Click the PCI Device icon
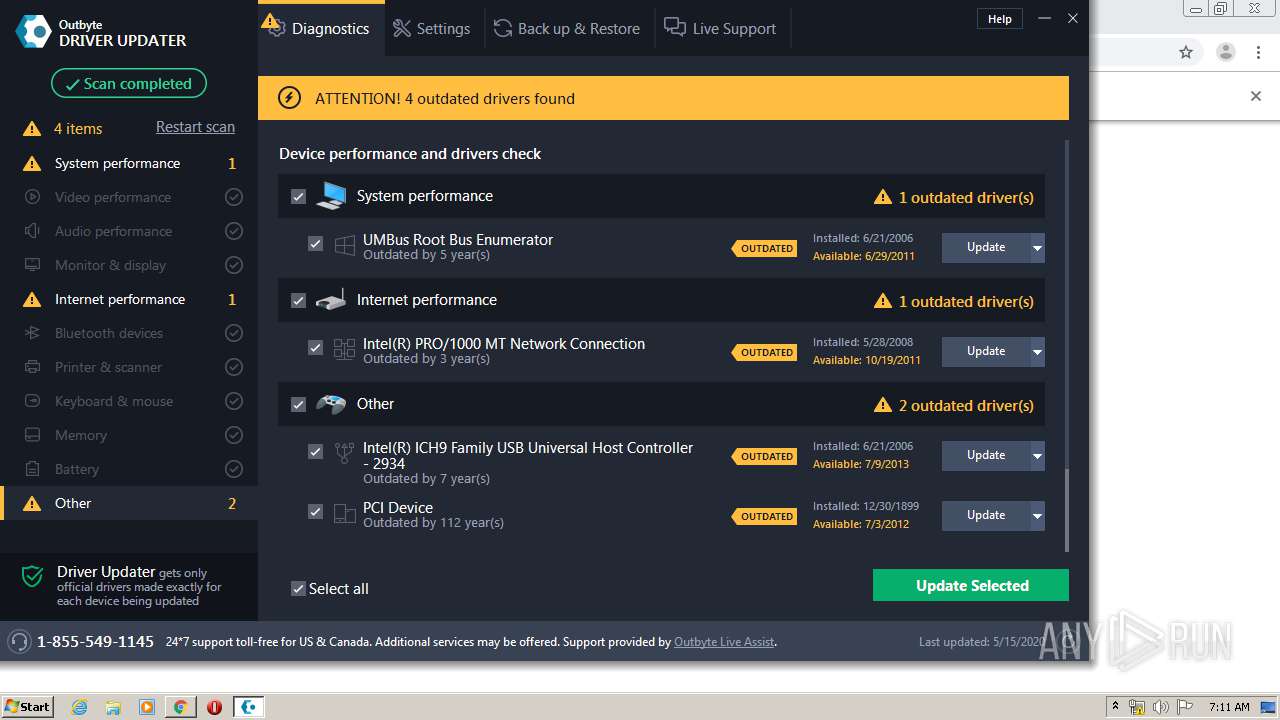Screen dimensions: 1280x720 (344, 514)
